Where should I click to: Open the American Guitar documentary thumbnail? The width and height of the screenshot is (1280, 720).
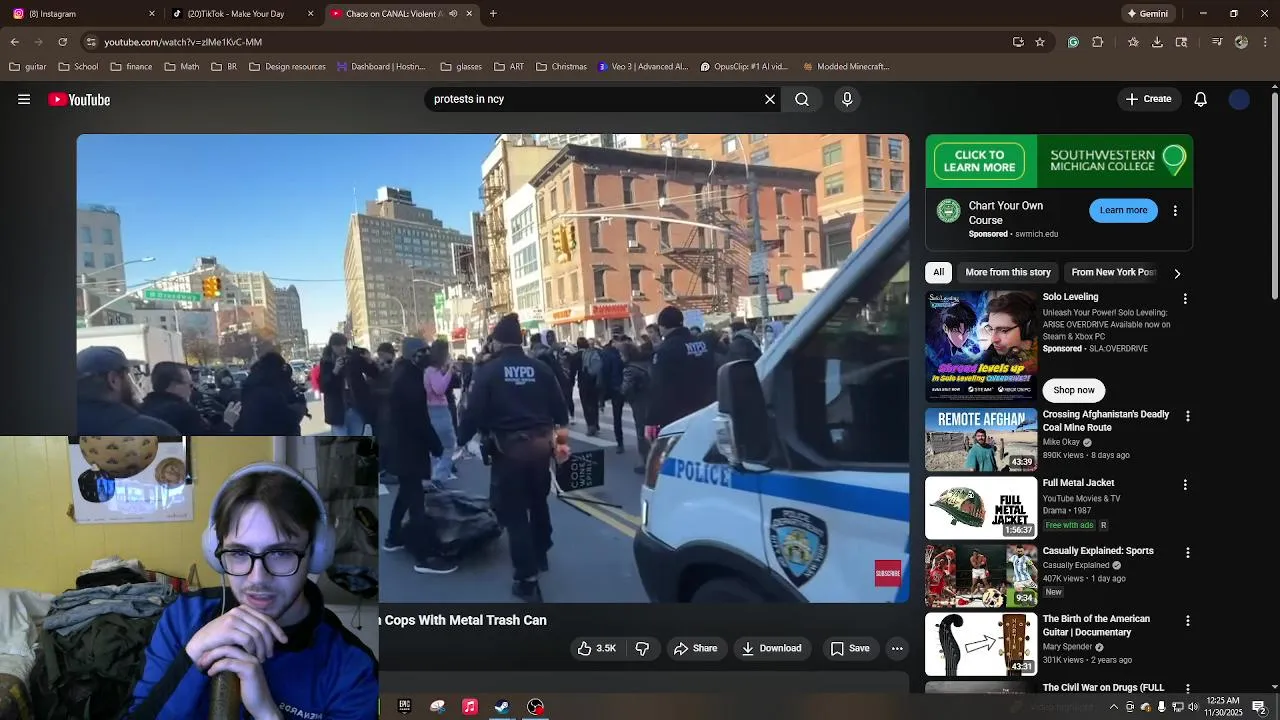point(981,643)
